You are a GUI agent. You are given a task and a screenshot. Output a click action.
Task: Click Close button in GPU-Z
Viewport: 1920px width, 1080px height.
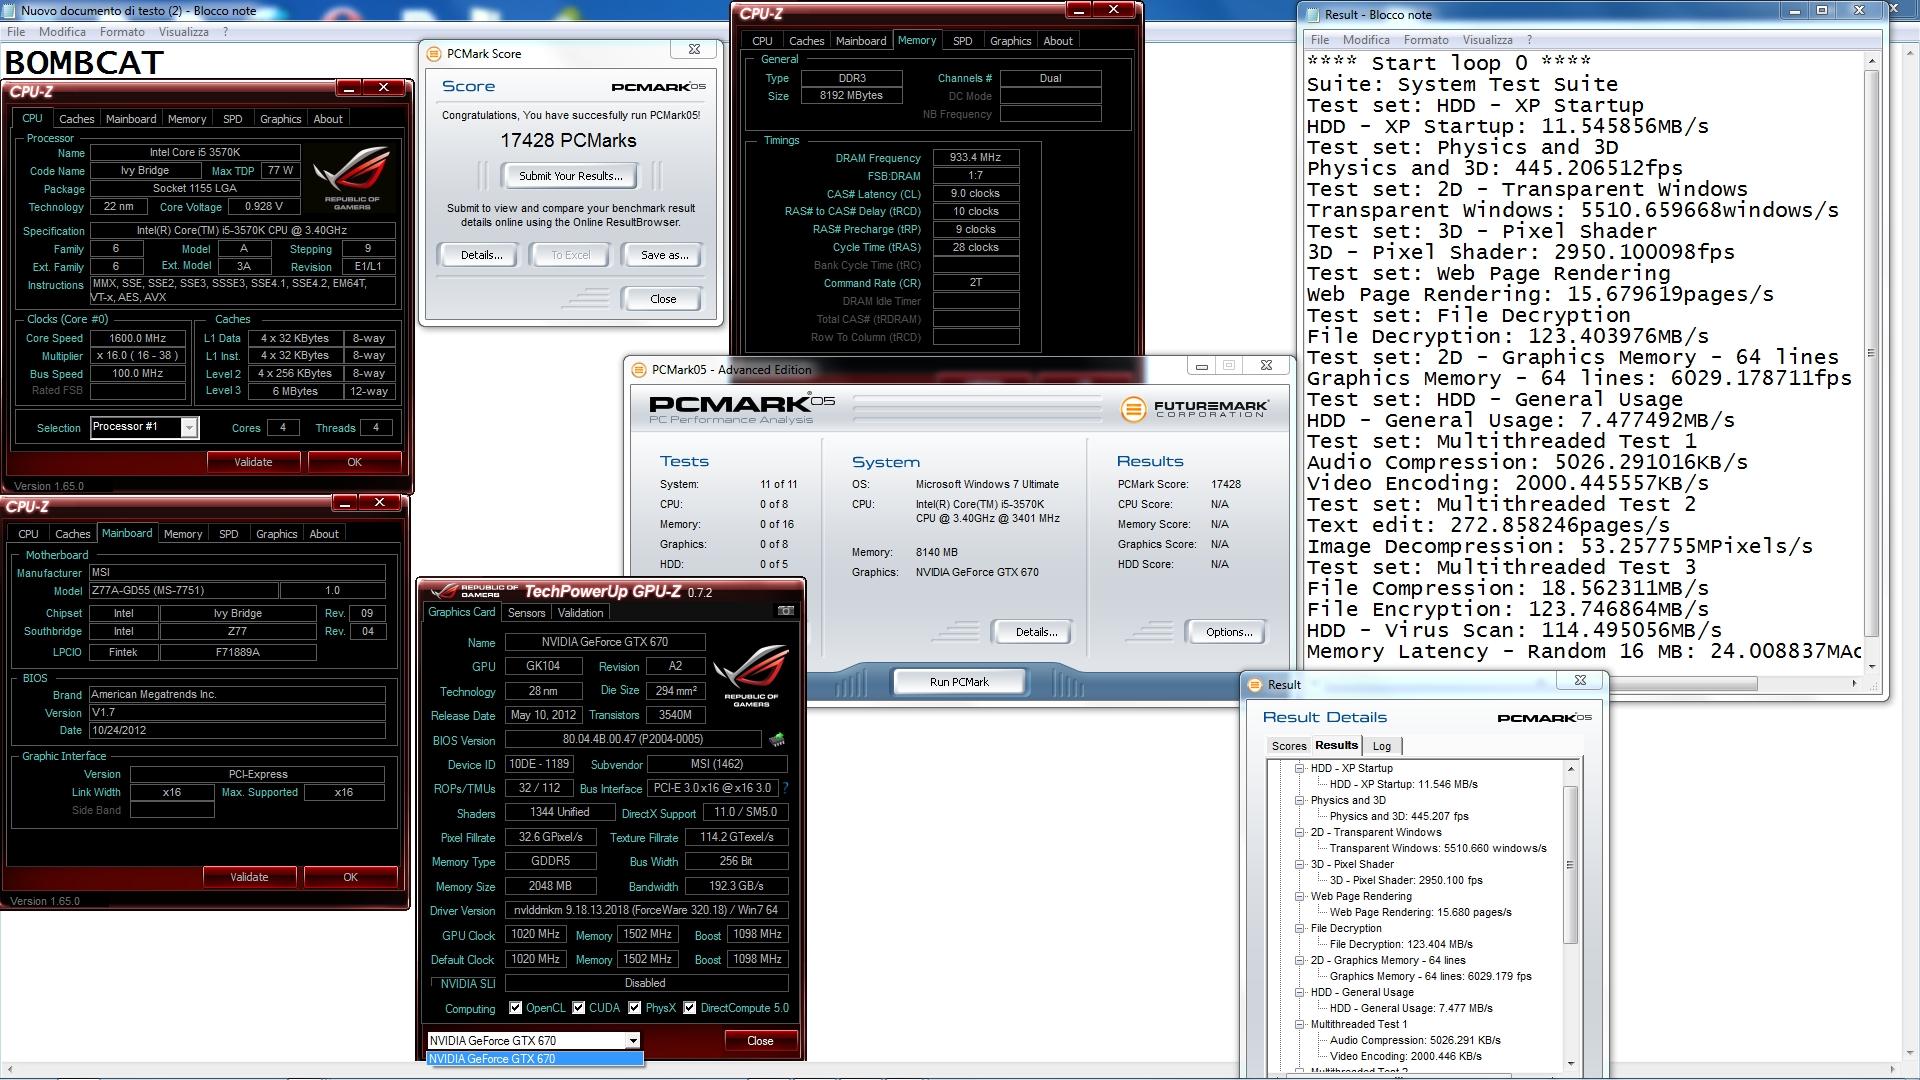pos(760,1041)
